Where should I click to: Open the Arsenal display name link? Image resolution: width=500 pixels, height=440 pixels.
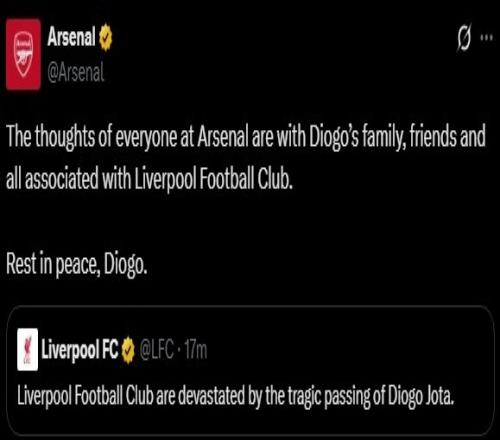click(71, 37)
